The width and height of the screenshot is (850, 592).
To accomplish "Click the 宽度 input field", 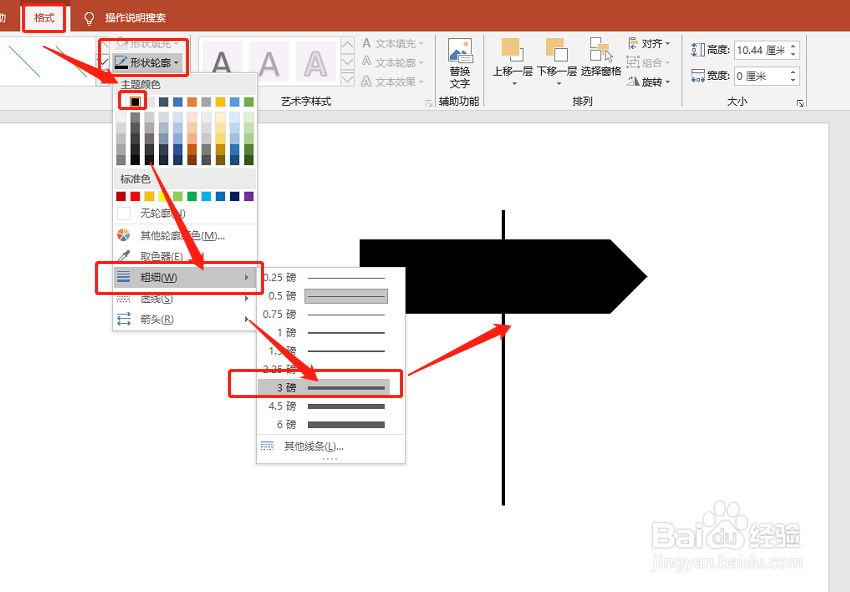I will pos(761,76).
